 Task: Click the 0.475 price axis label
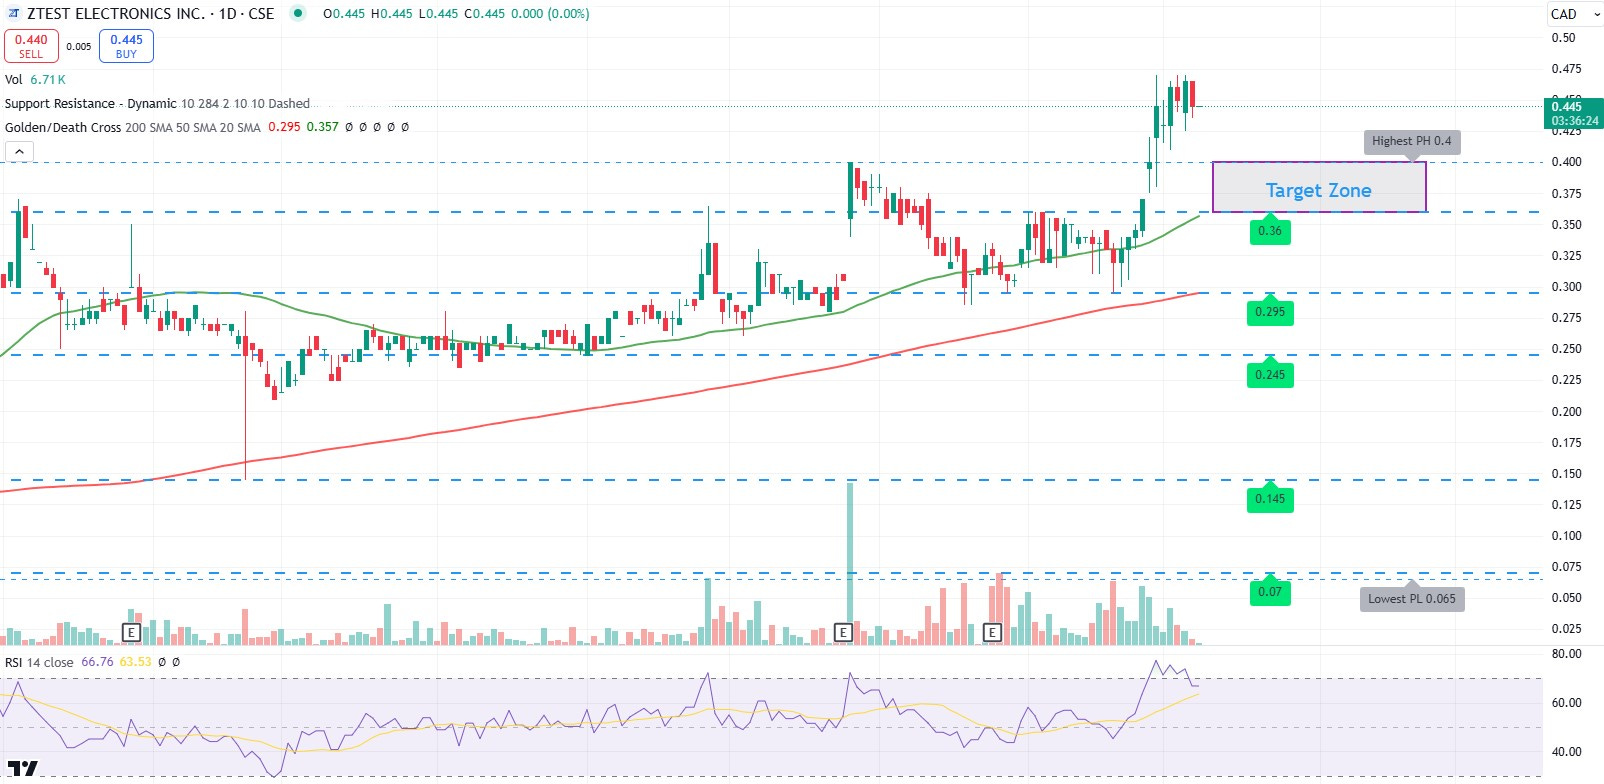pos(1566,69)
